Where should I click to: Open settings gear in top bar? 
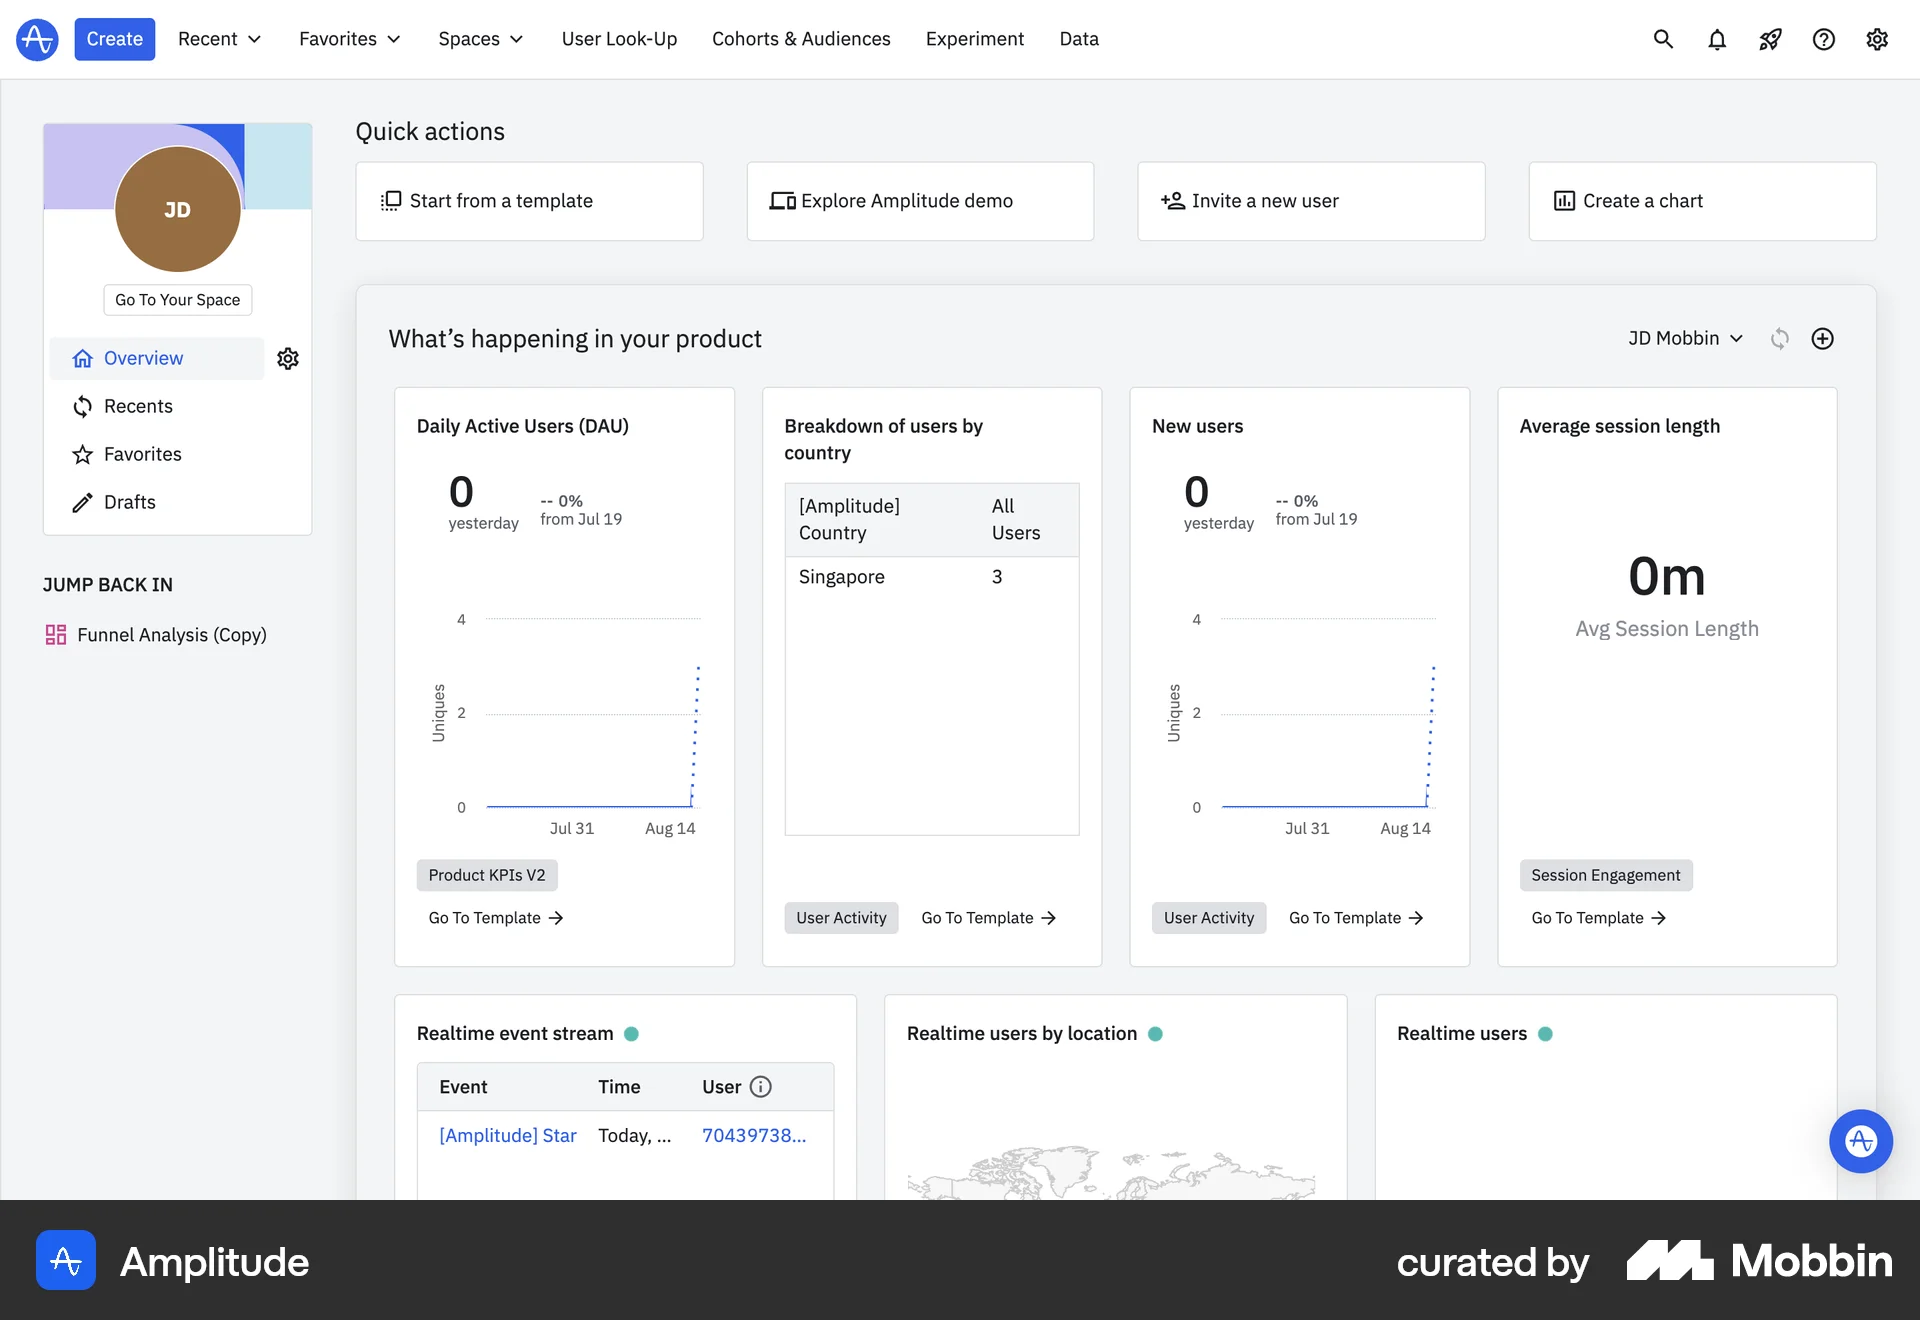click(1877, 39)
